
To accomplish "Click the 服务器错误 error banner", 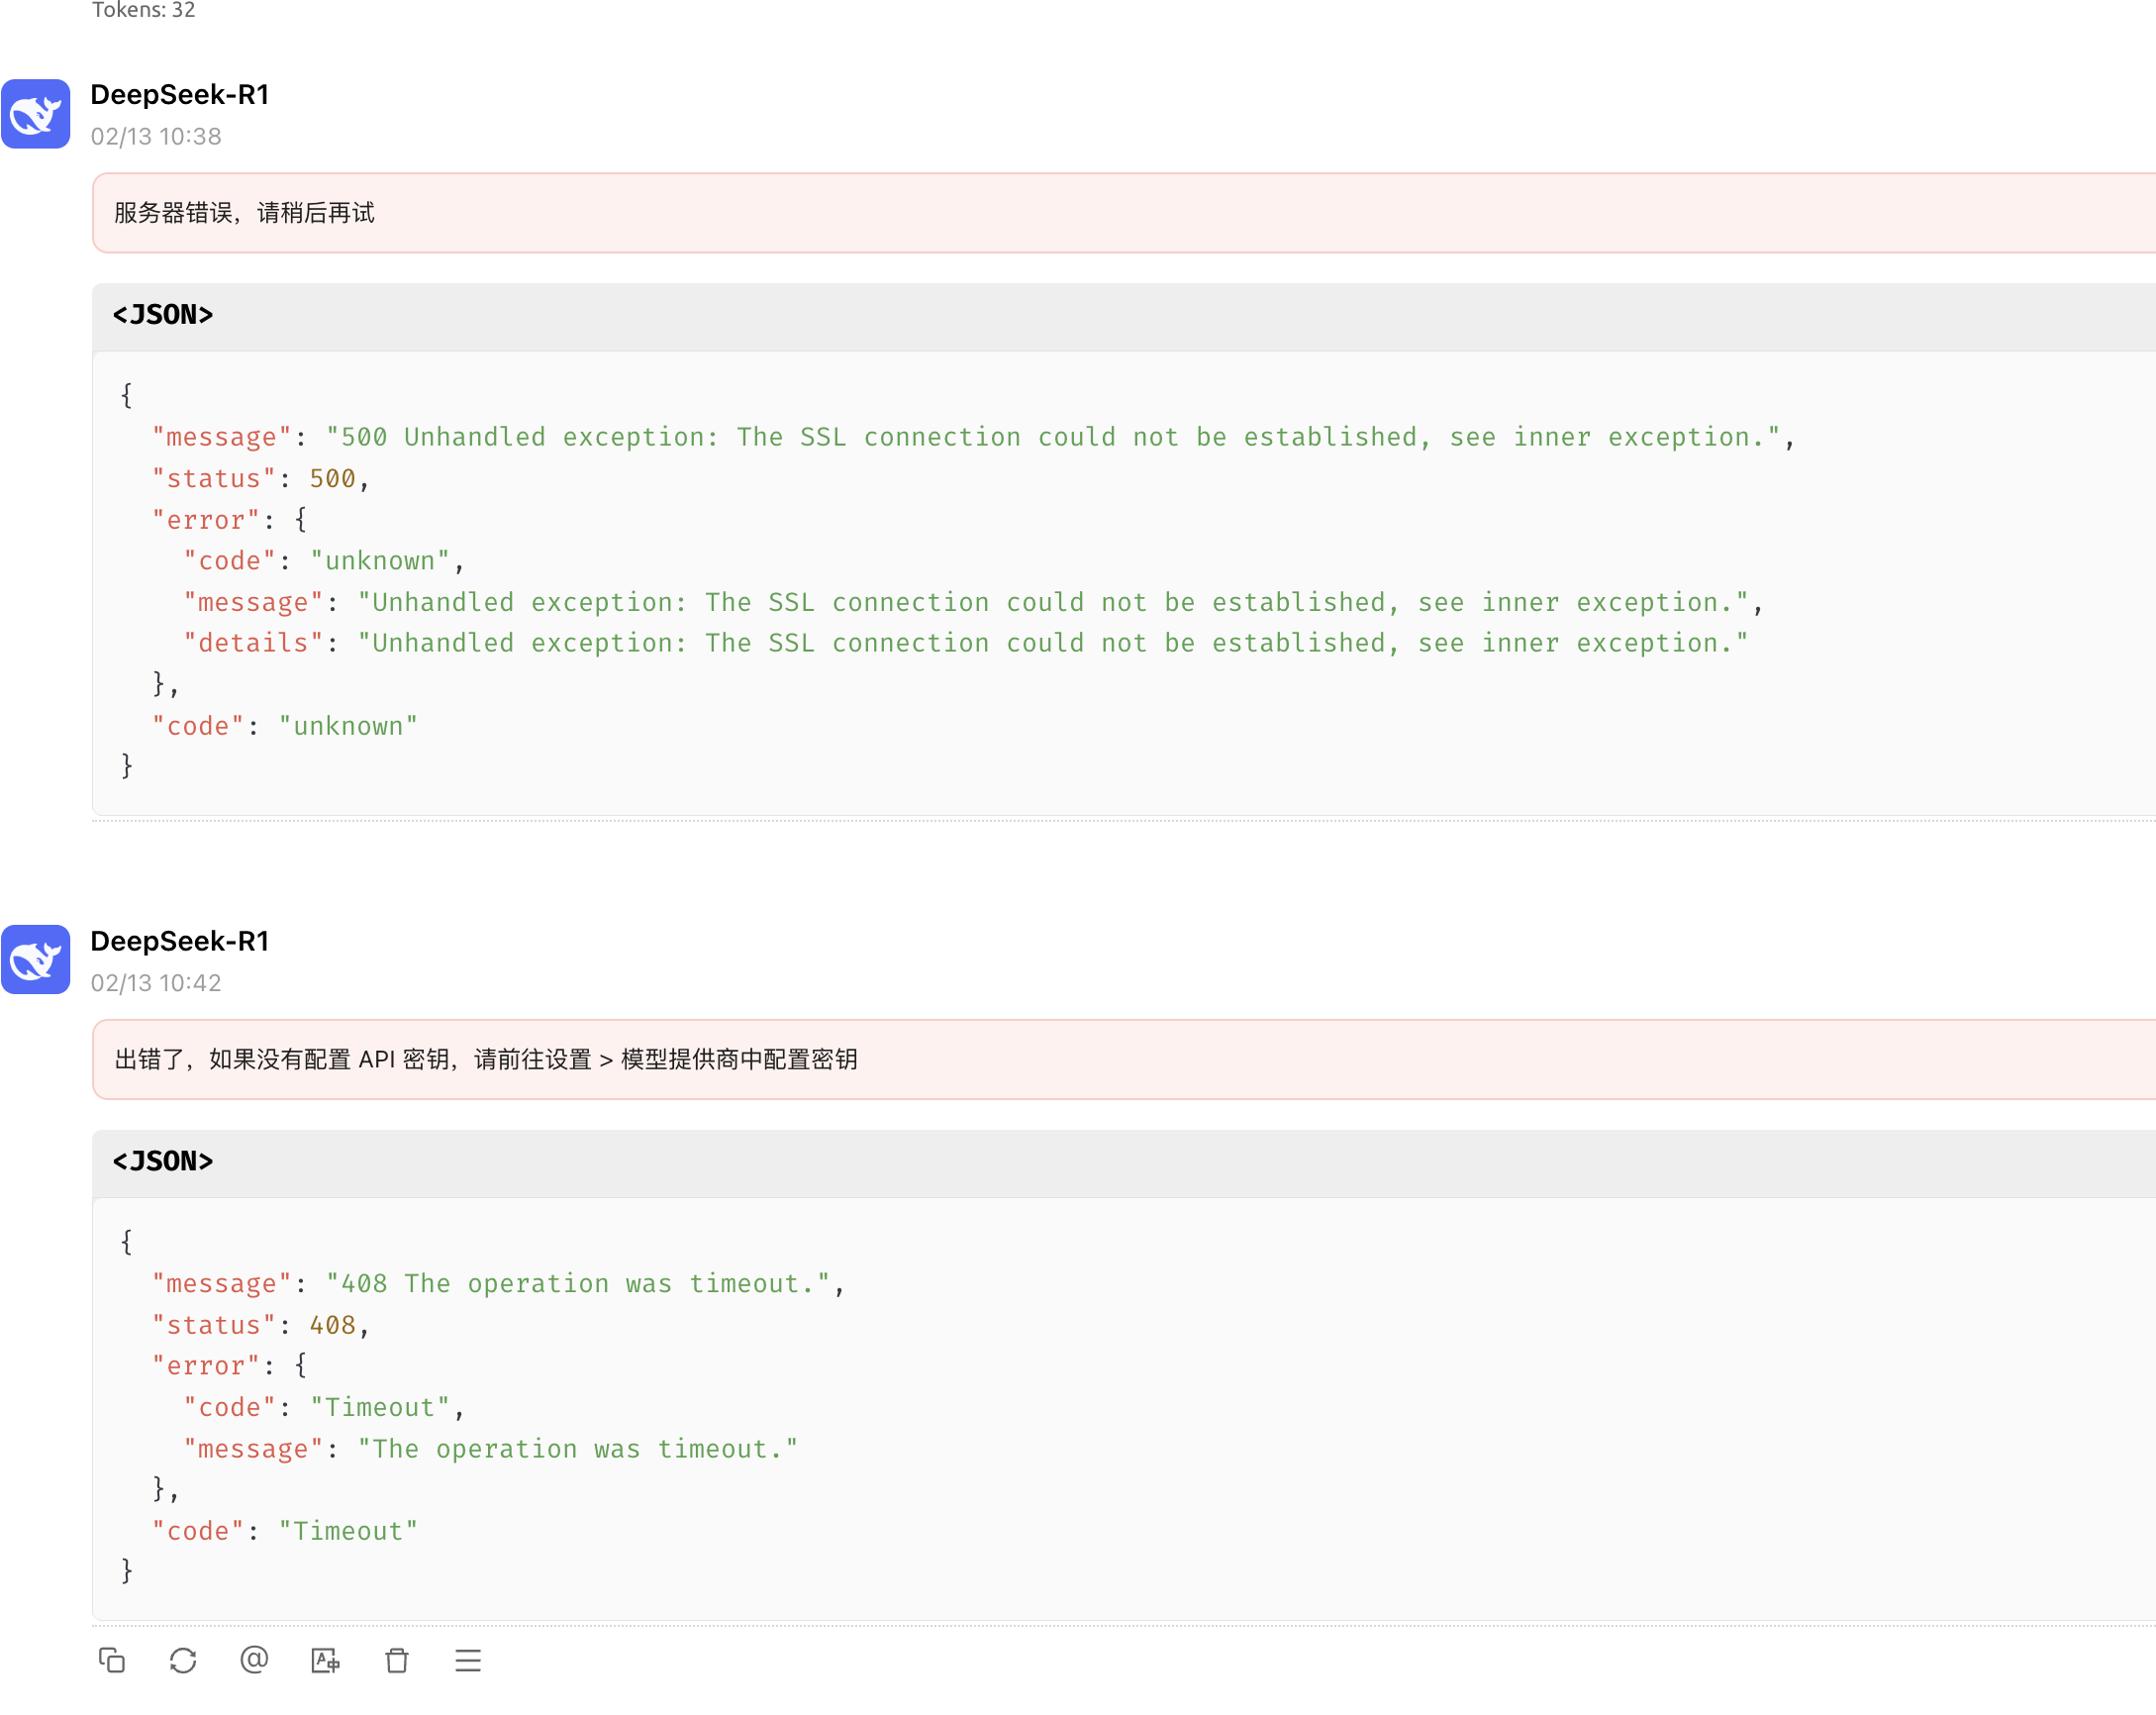I will click(x=1124, y=213).
